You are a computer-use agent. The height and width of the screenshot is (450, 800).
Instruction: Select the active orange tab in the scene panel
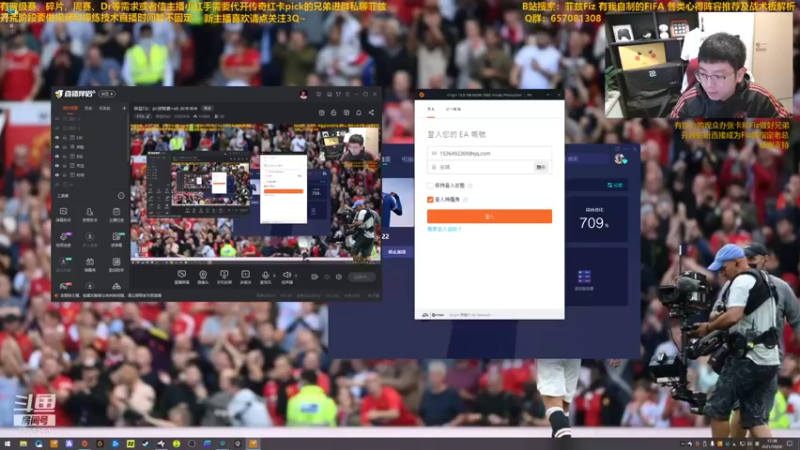(70, 108)
